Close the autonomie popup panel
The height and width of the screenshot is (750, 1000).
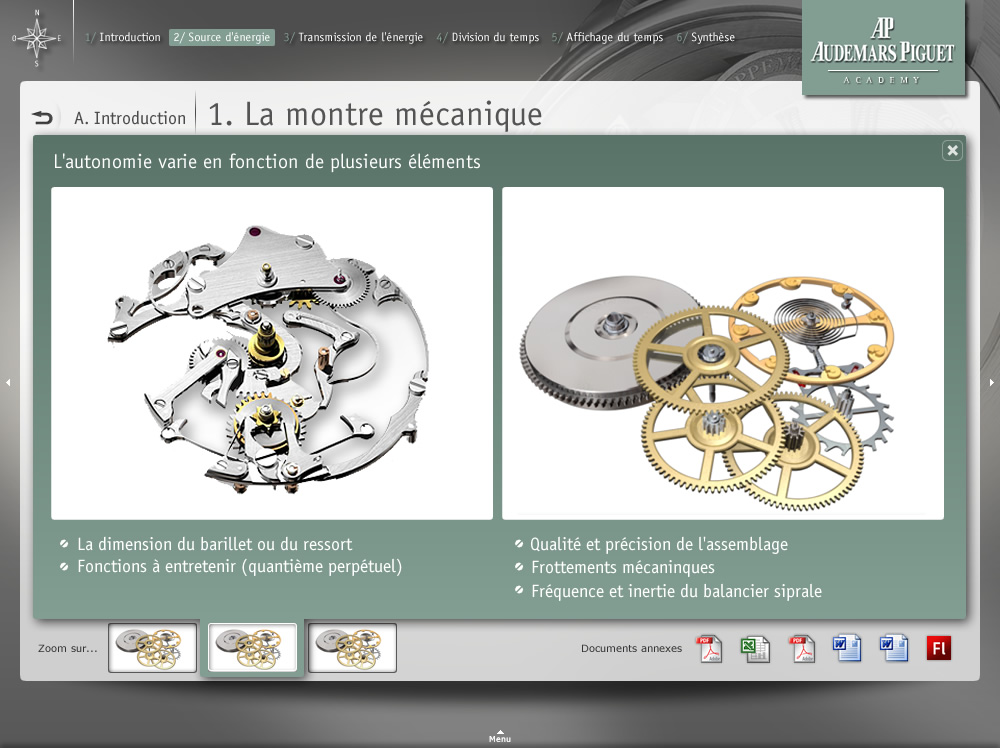pos(952,151)
